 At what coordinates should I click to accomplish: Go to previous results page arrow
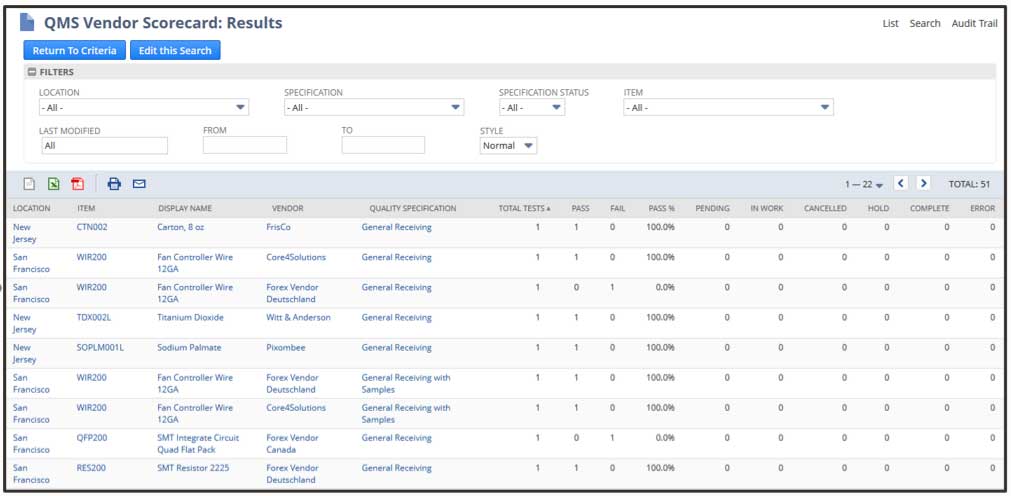[x=901, y=184]
